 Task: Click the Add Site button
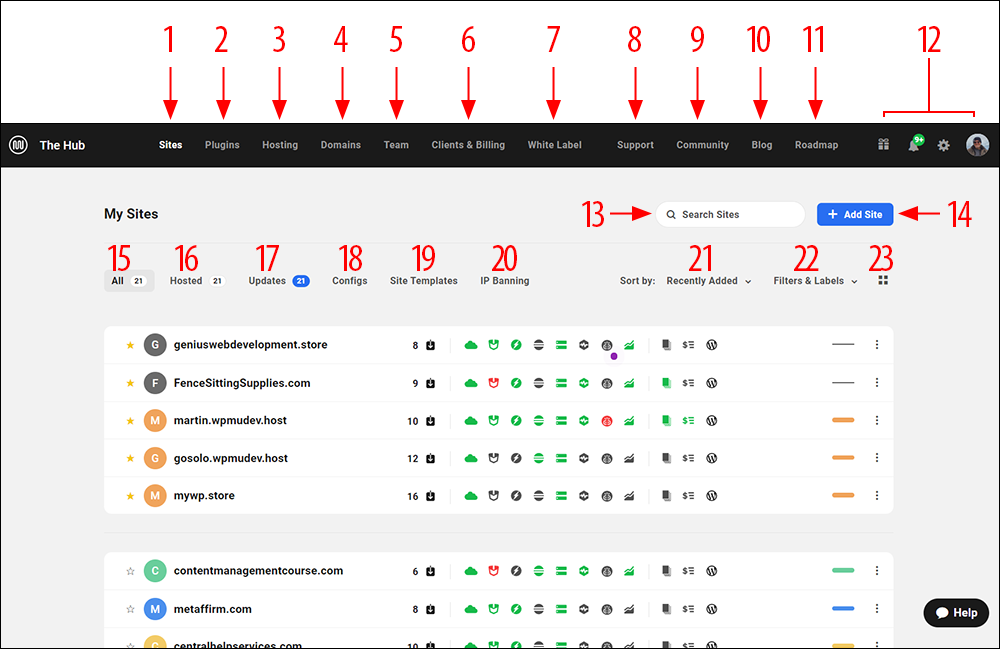point(855,215)
